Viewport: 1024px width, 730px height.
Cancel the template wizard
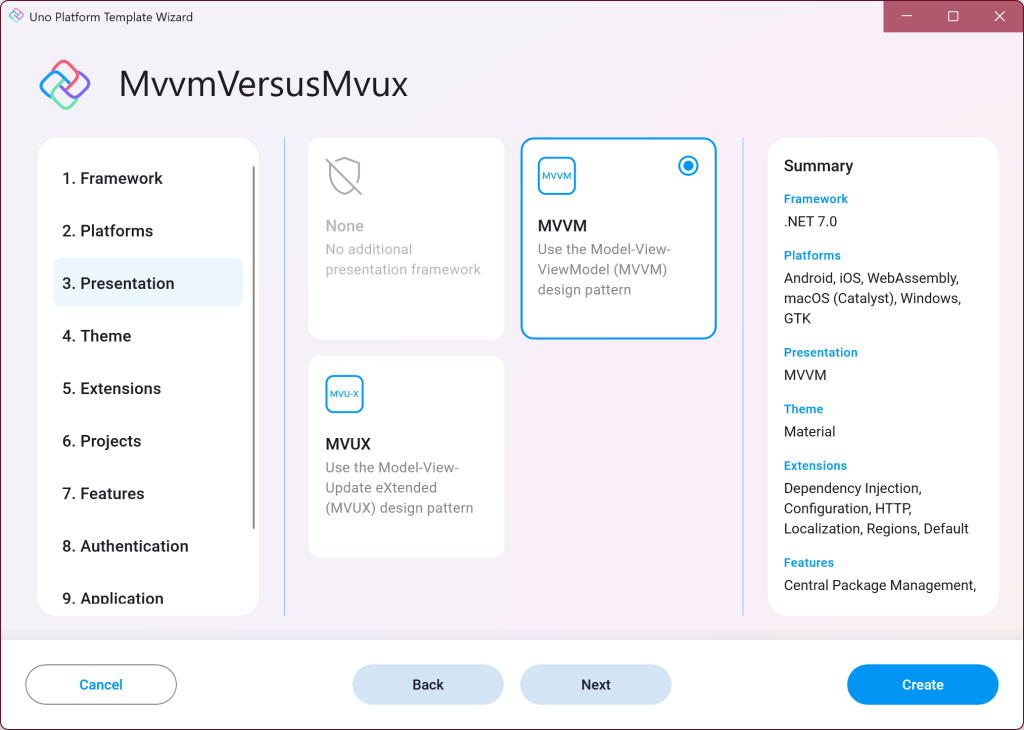(x=100, y=684)
